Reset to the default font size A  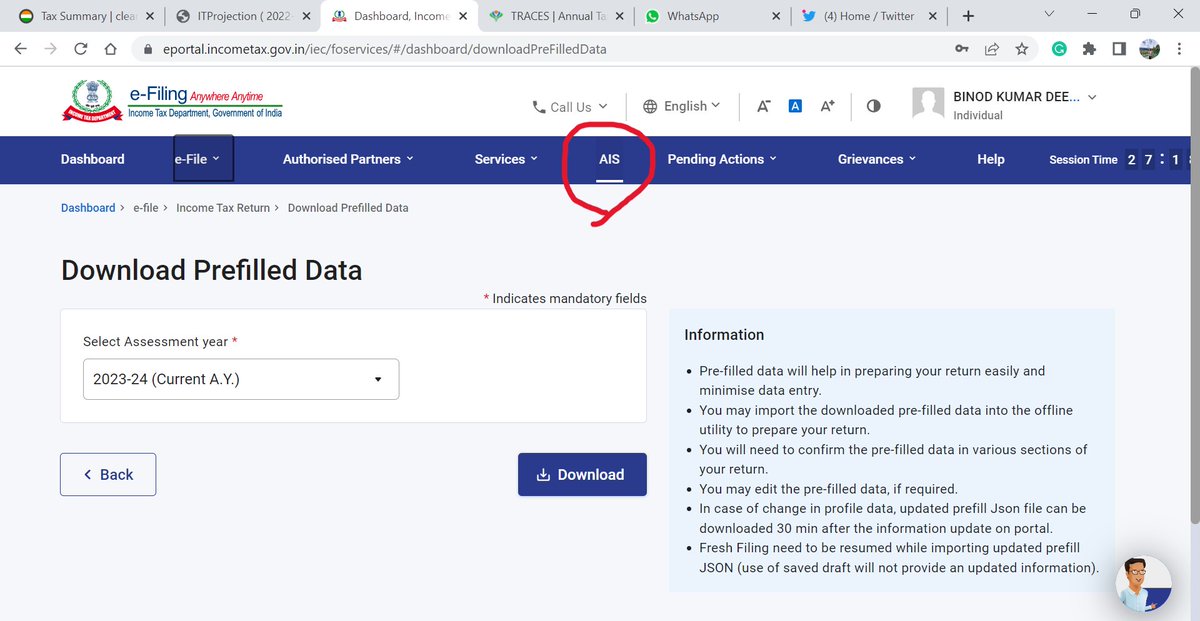coord(795,106)
